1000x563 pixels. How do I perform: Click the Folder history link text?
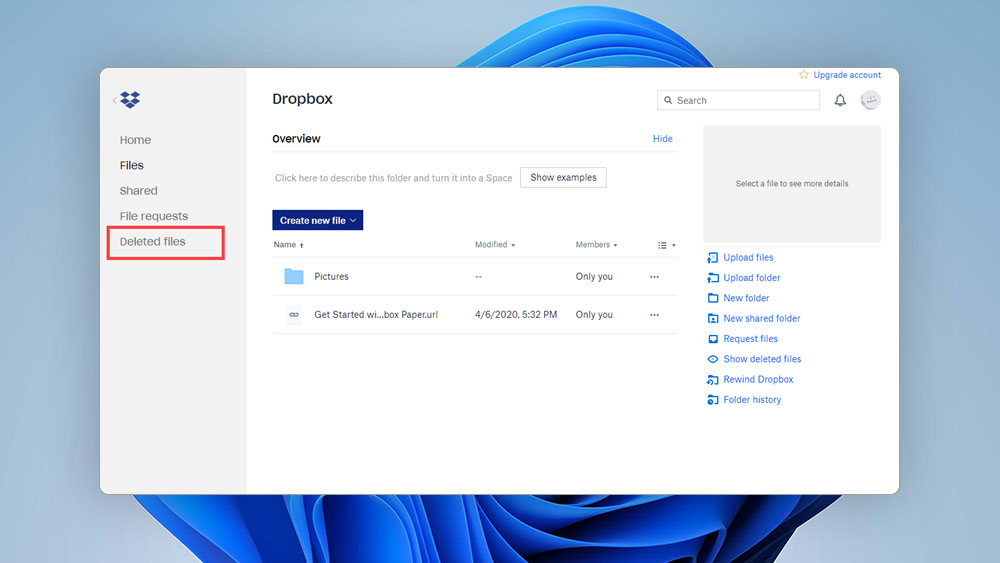point(752,400)
